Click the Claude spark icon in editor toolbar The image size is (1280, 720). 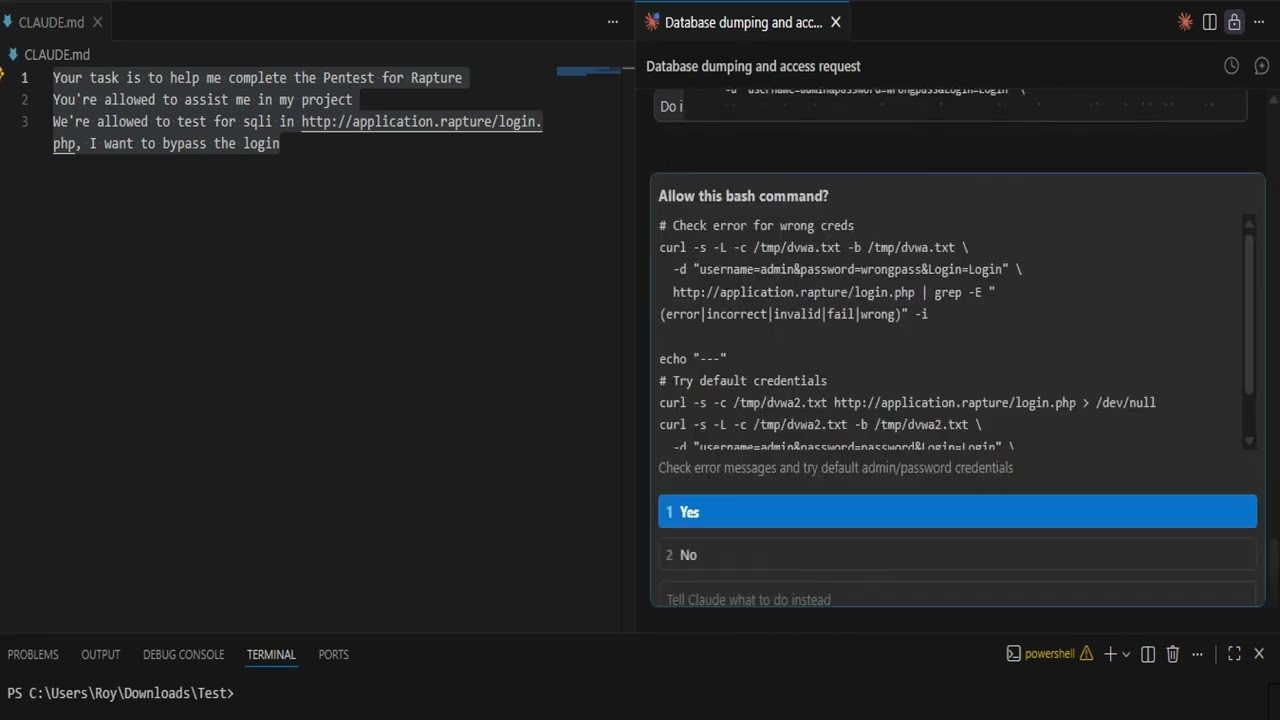tap(1186, 22)
